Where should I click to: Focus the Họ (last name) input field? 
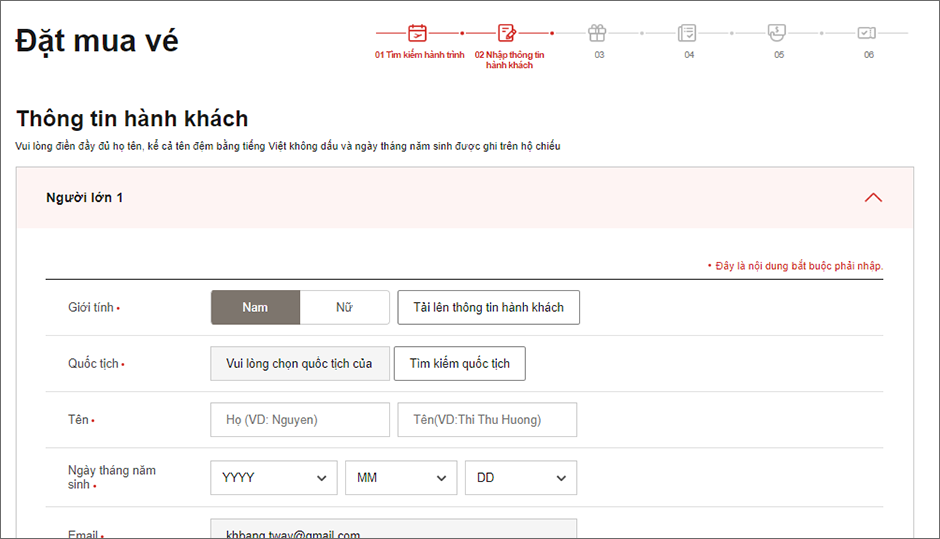[299, 420]
